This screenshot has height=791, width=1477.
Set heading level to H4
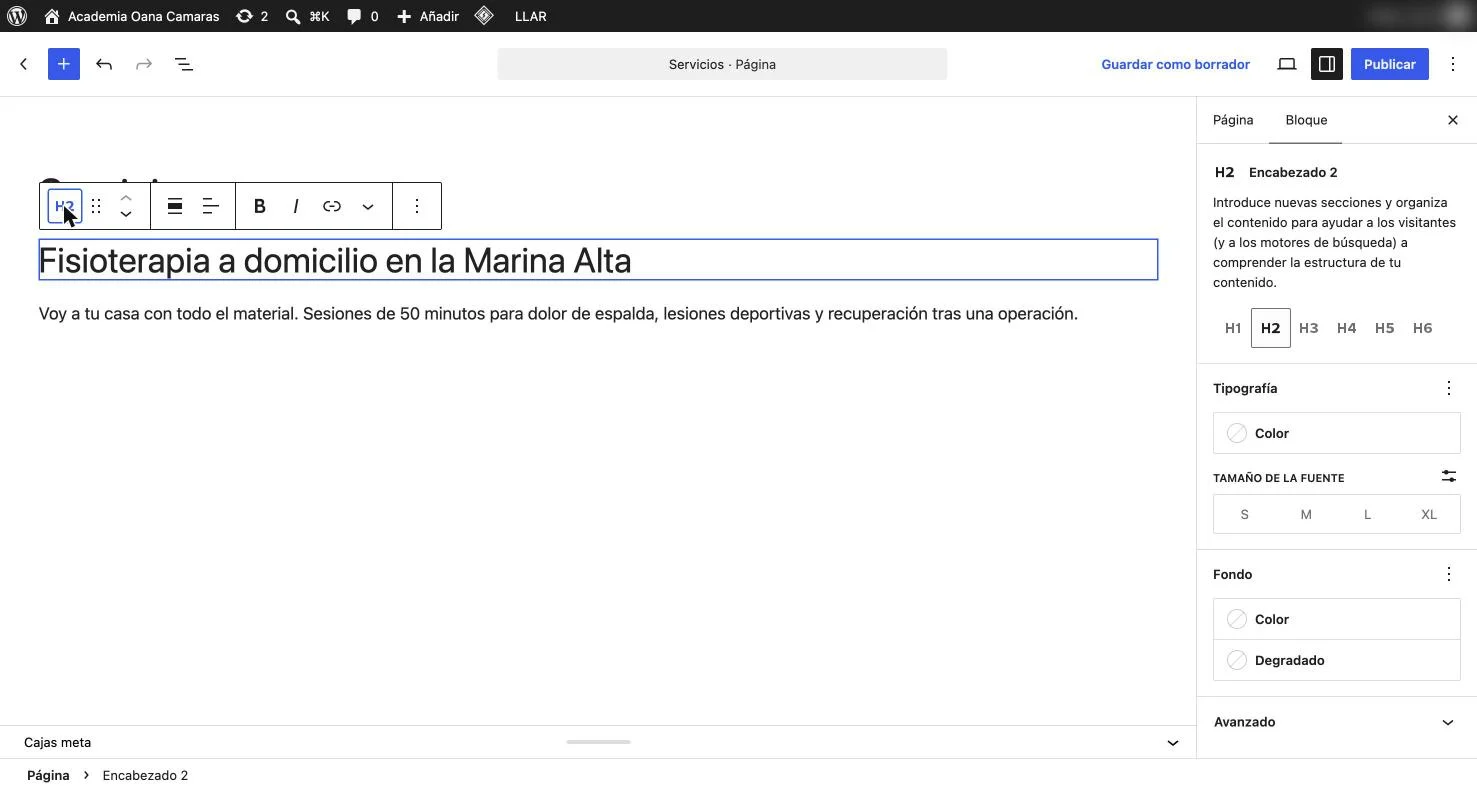[1347, 328]
